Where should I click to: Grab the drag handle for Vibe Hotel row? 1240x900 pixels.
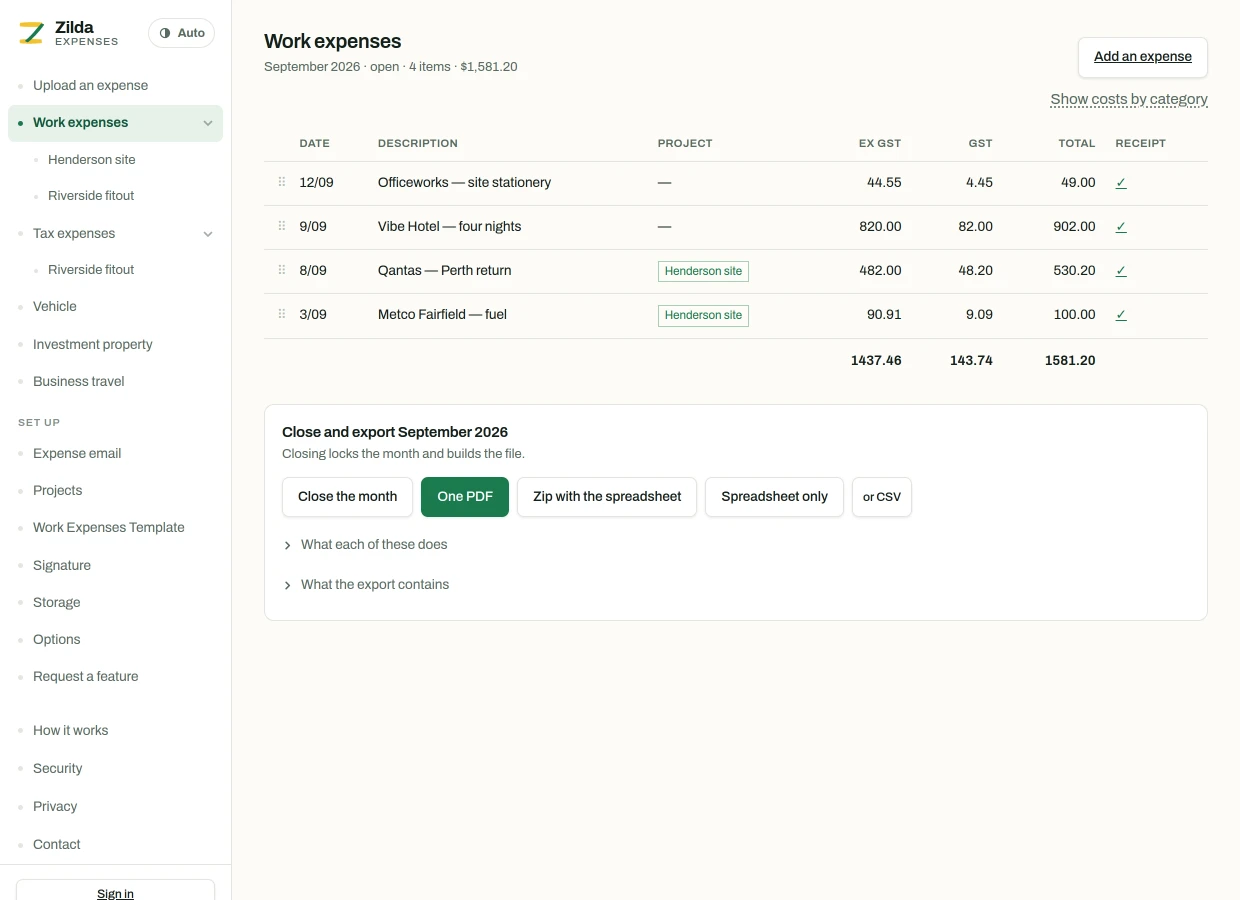(282, 226)
